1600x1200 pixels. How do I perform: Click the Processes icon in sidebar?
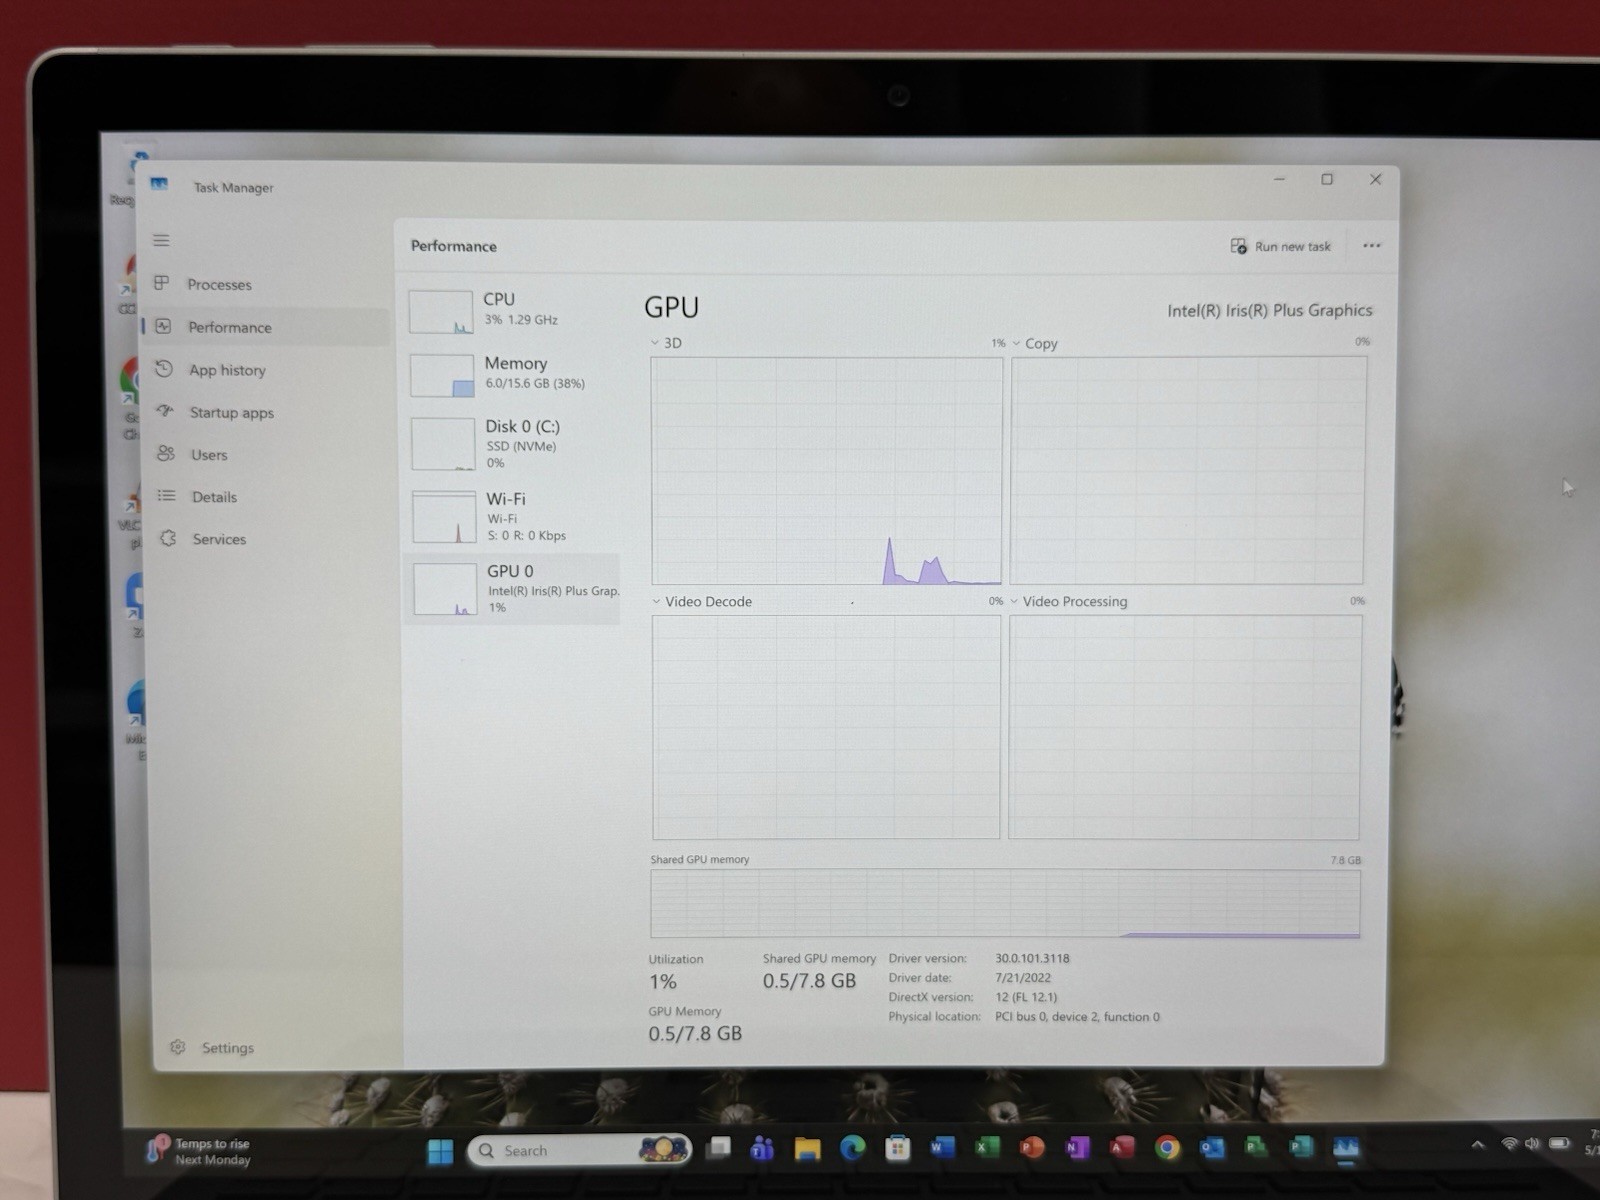[161, 283]
